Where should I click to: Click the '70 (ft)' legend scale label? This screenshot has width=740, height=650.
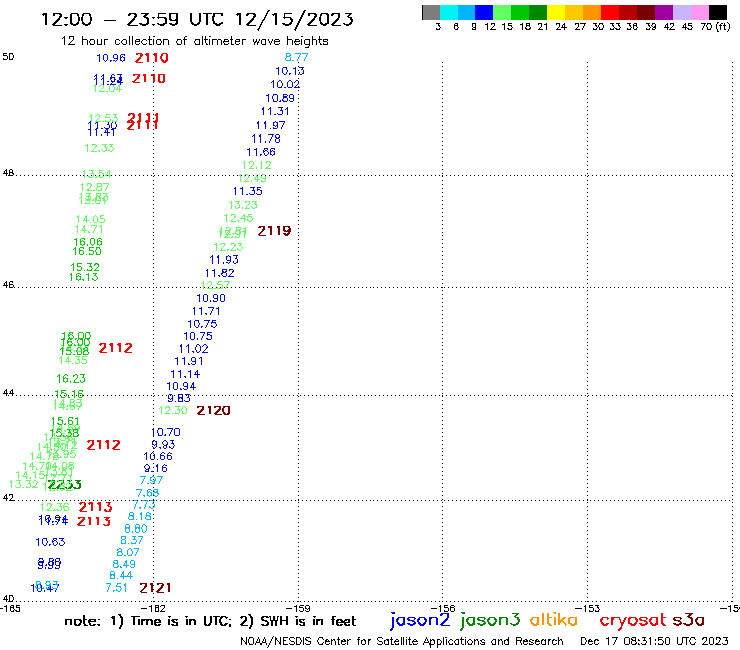tap(715, 26)
